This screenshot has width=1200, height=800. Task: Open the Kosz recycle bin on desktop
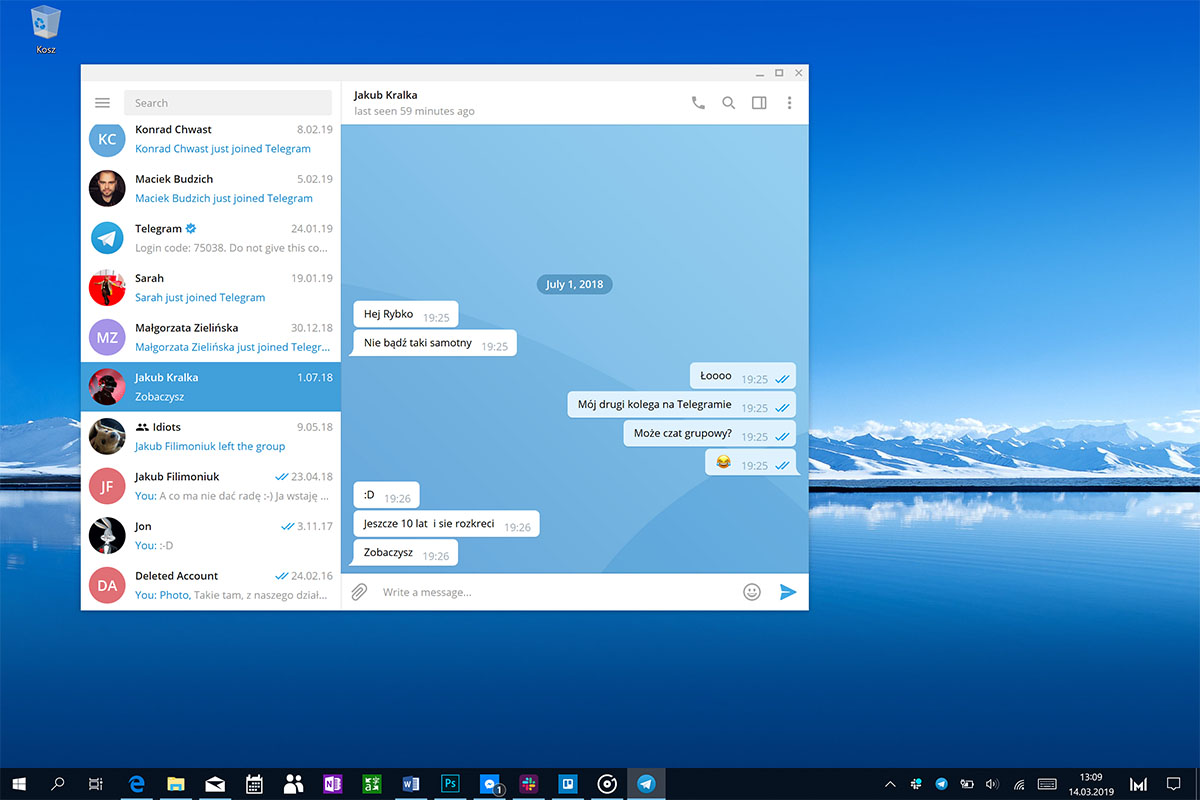tap(45, 29)
